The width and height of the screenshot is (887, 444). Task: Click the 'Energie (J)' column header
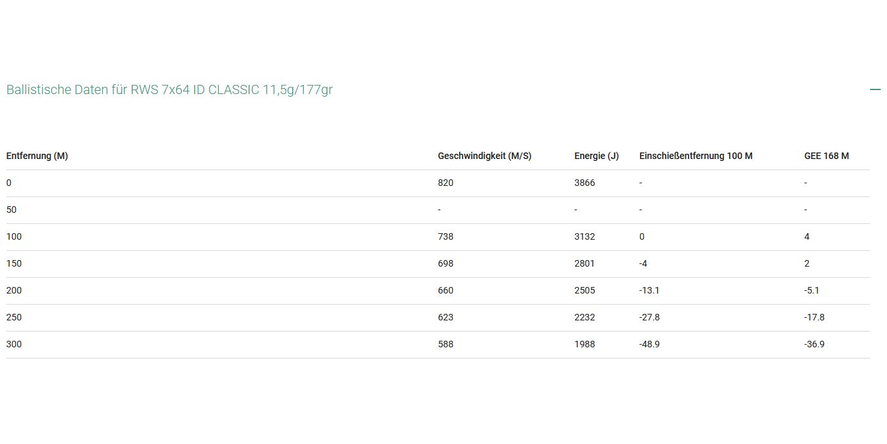coord(596,156)
